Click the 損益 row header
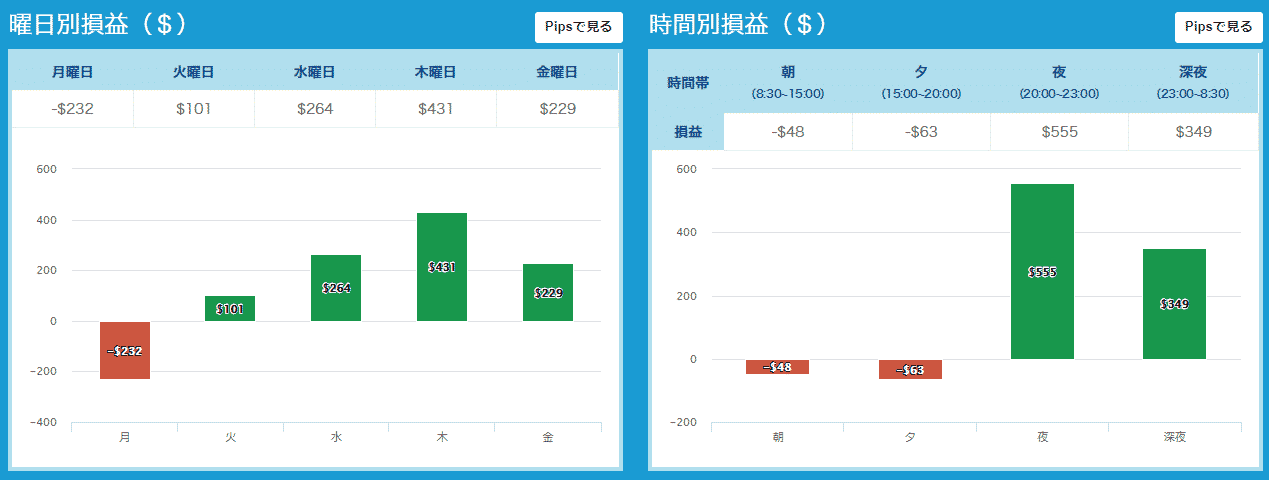1269x480 pixels. click(687, 132)
